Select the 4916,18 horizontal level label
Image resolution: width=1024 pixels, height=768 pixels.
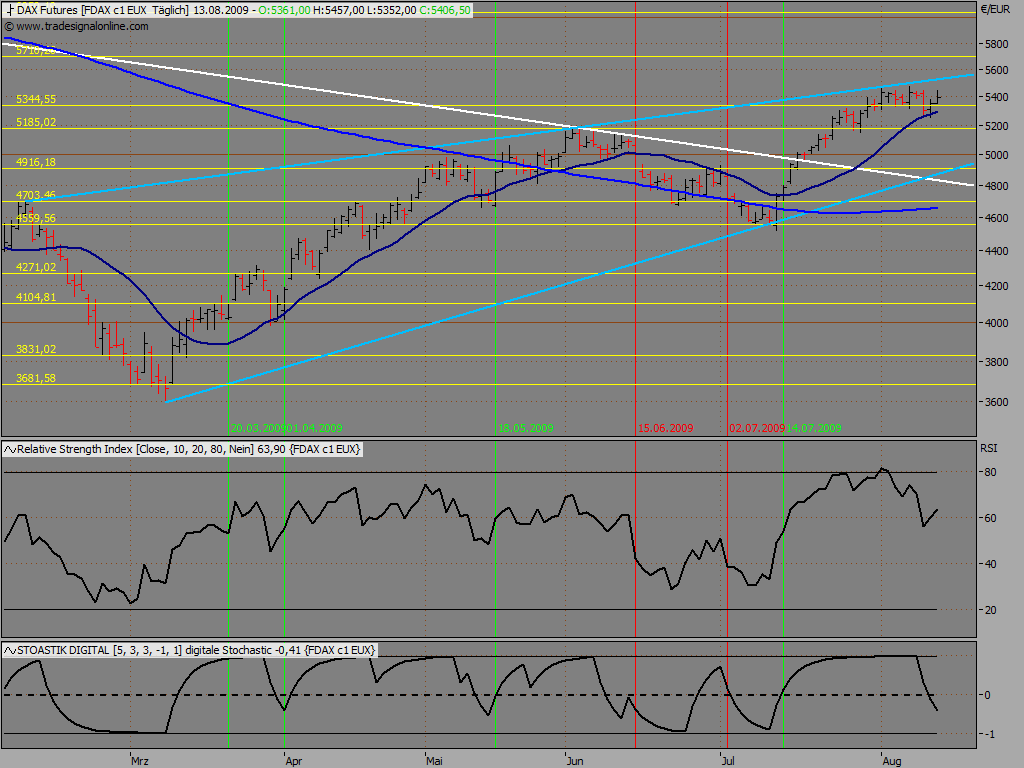(36, 162)
